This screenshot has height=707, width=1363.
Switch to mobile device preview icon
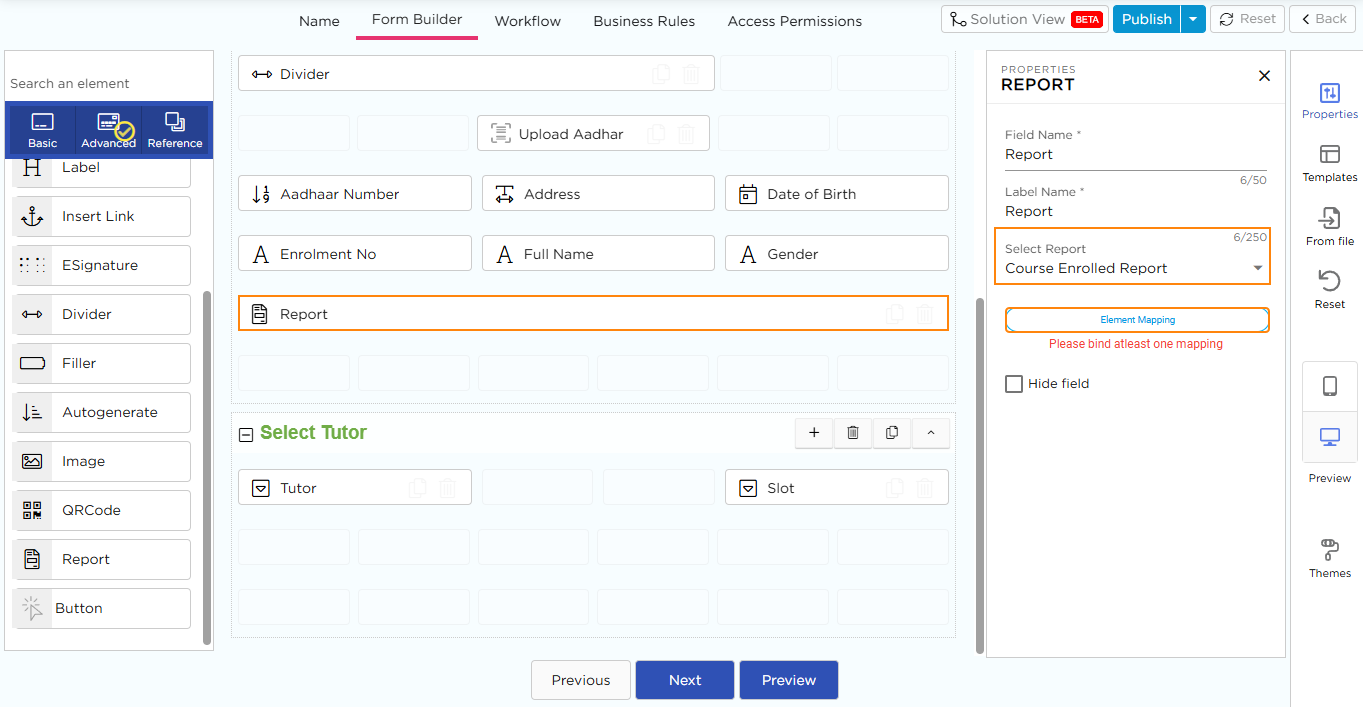click(1329, 386)
